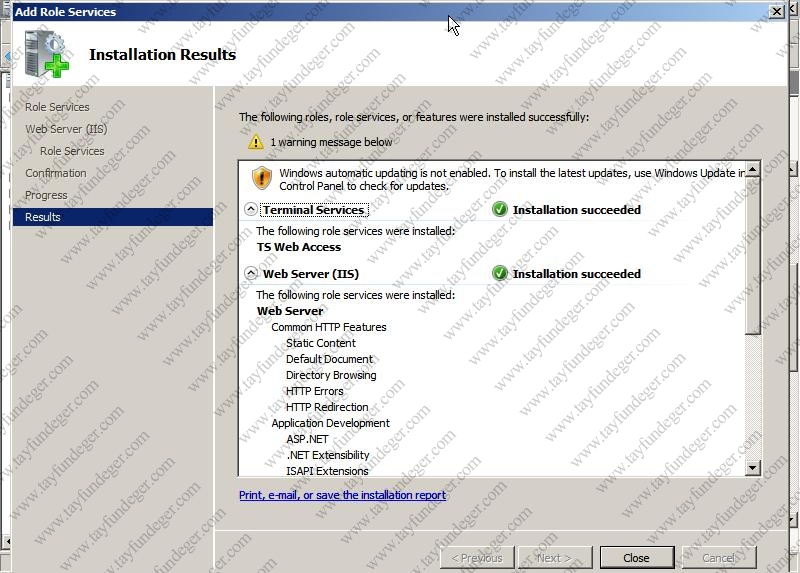The image size is (800, 573).
Task: Click Installation succeeded text for Web Server (IIS)
Action: pos(577,274)
